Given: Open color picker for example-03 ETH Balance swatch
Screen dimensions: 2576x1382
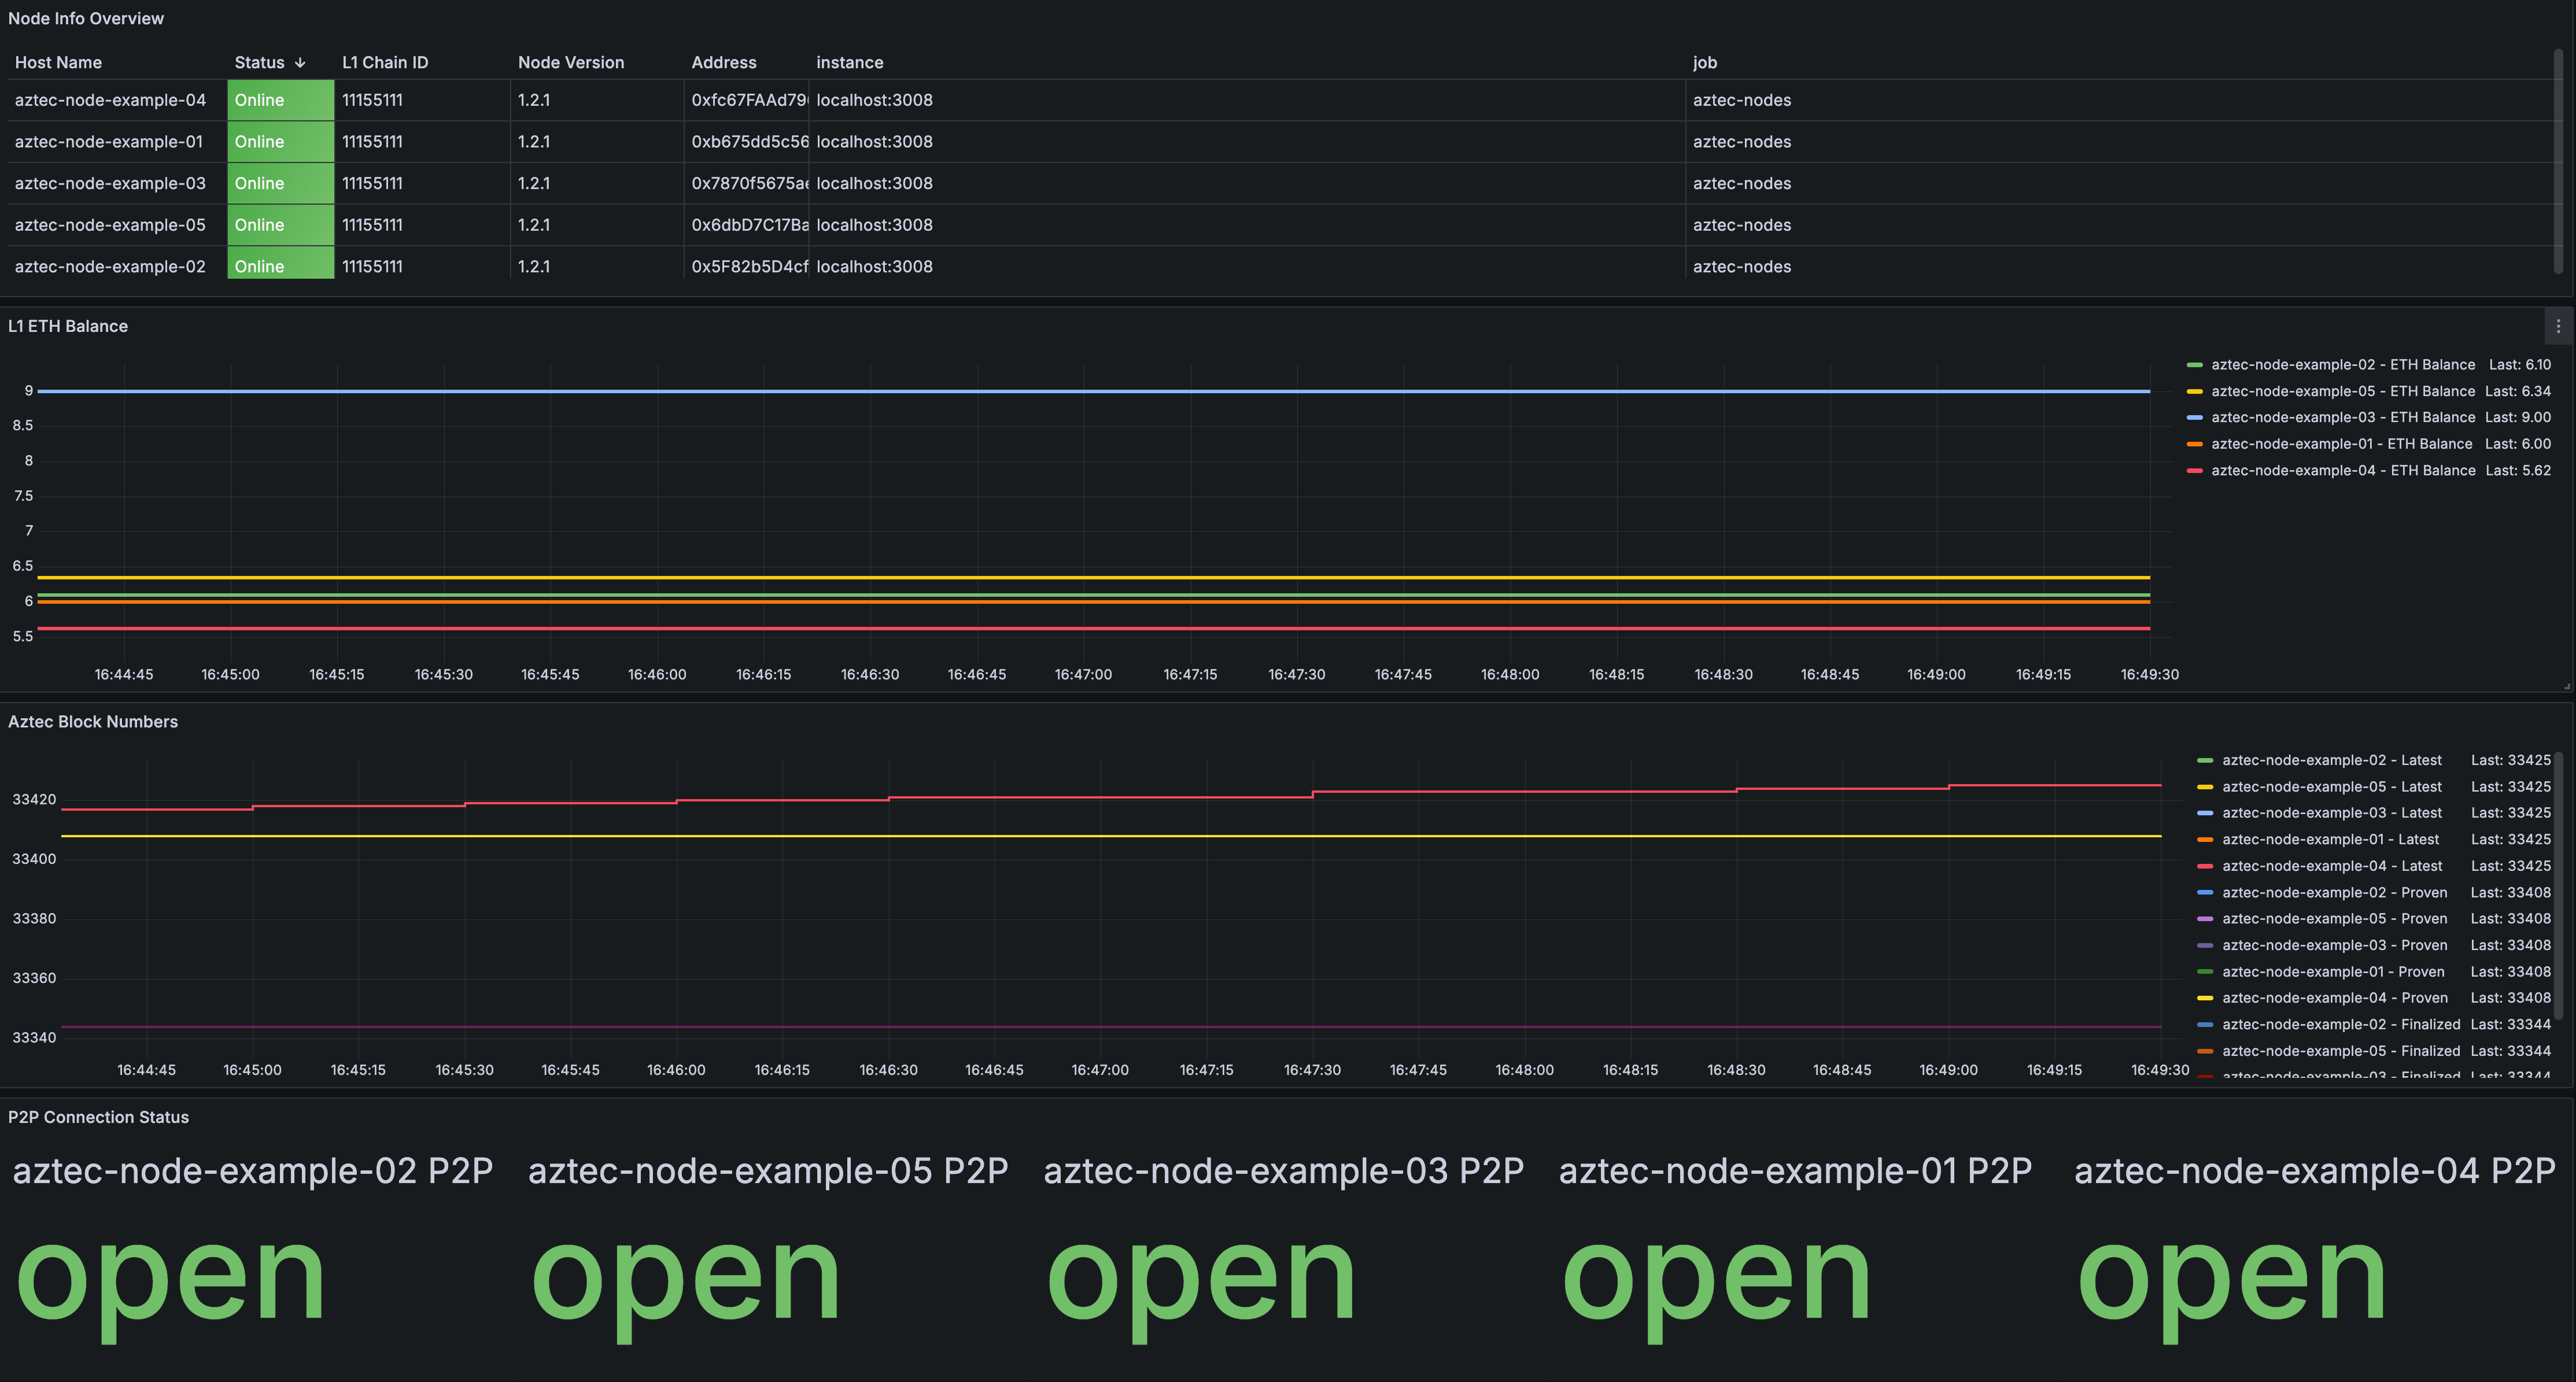Looking at the screenshot, I should coord(2195,417).
